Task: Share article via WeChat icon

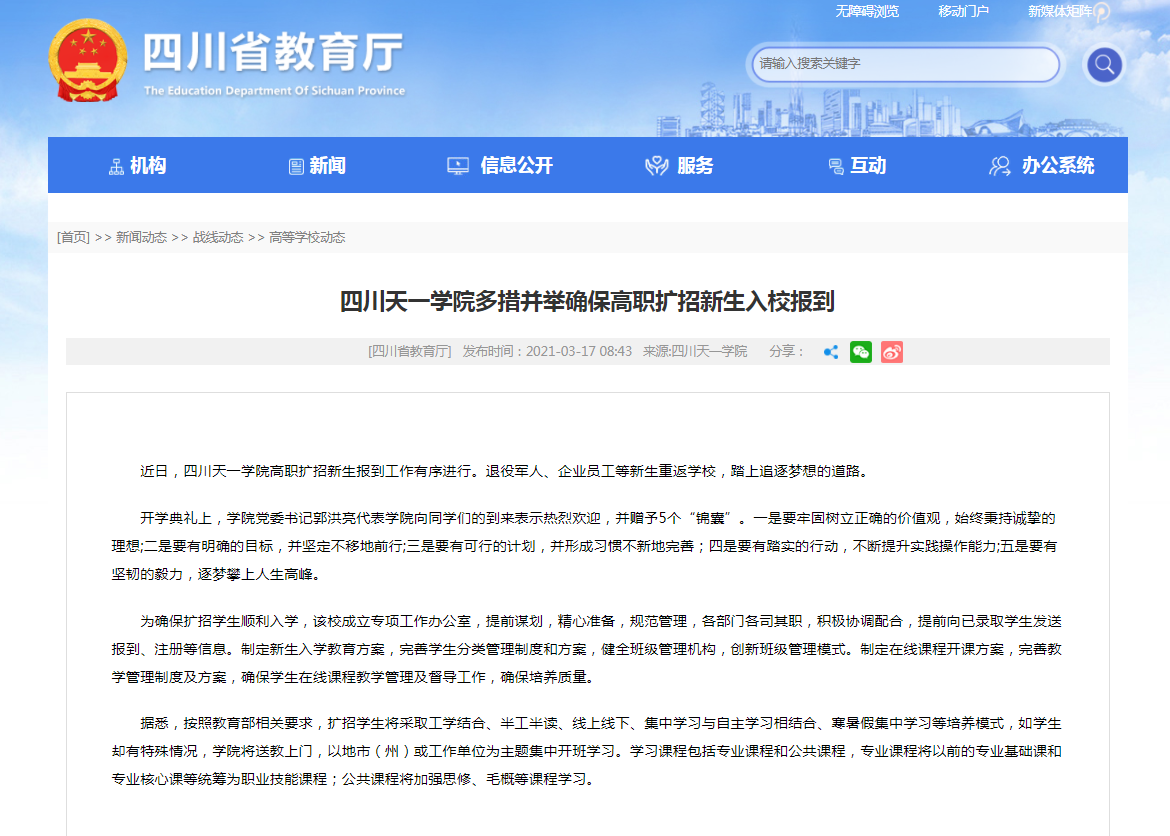Action: tap(860, 352)
